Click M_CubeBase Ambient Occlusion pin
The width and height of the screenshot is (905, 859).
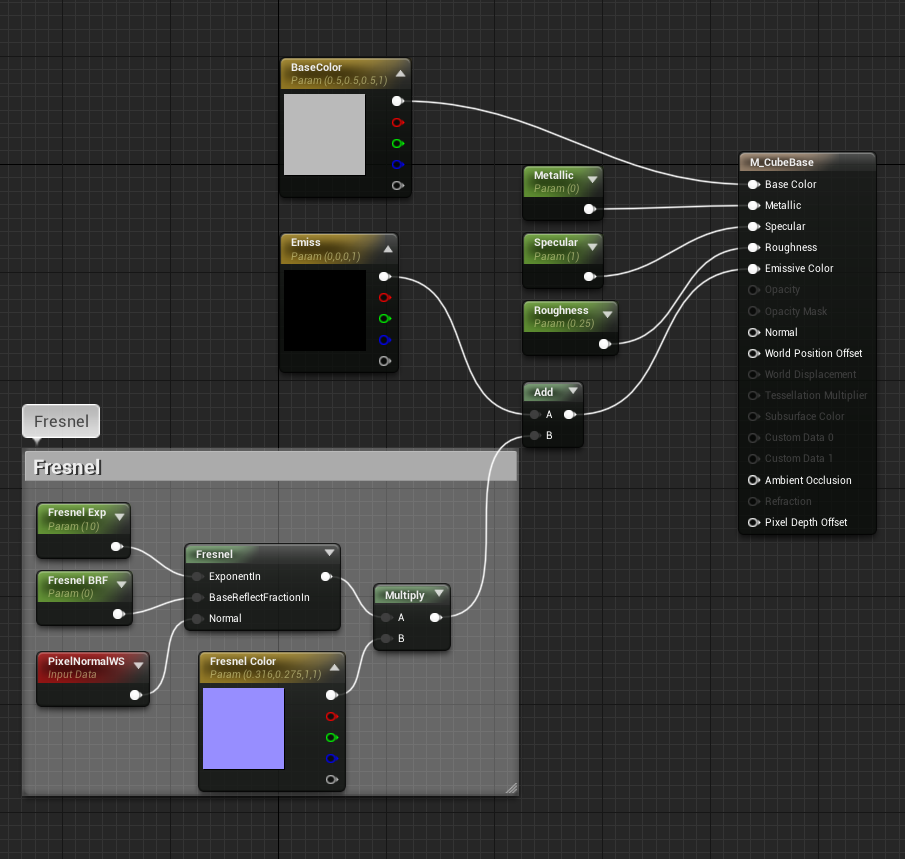pos(754,480)
